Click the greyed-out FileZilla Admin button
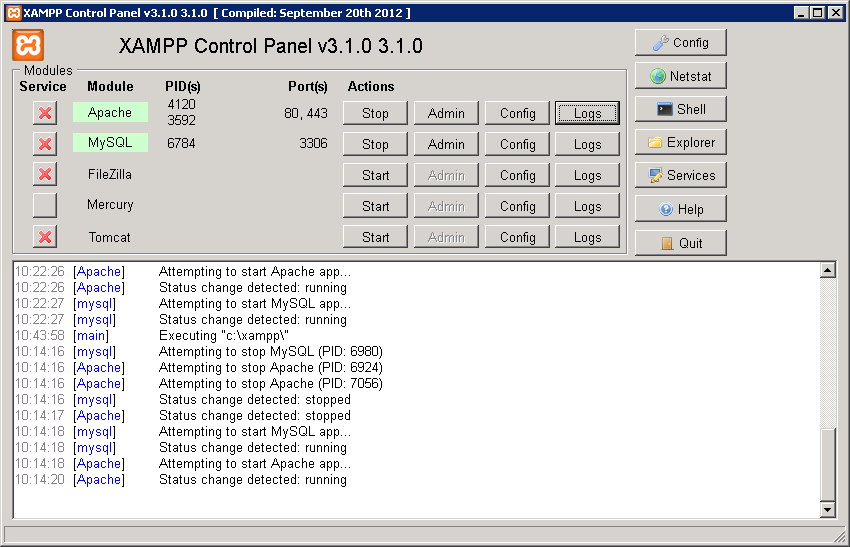Screen dimensions: 850x547 446,175
